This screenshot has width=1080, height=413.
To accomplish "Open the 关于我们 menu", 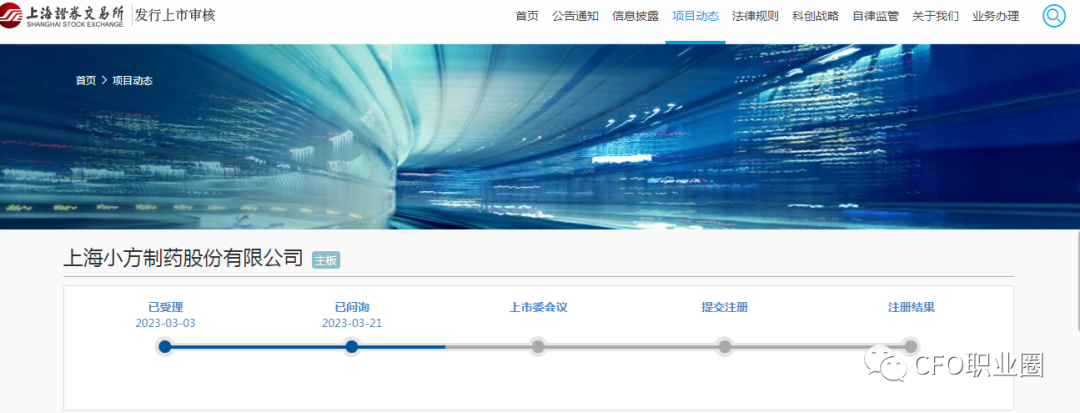I will point(935,17).
